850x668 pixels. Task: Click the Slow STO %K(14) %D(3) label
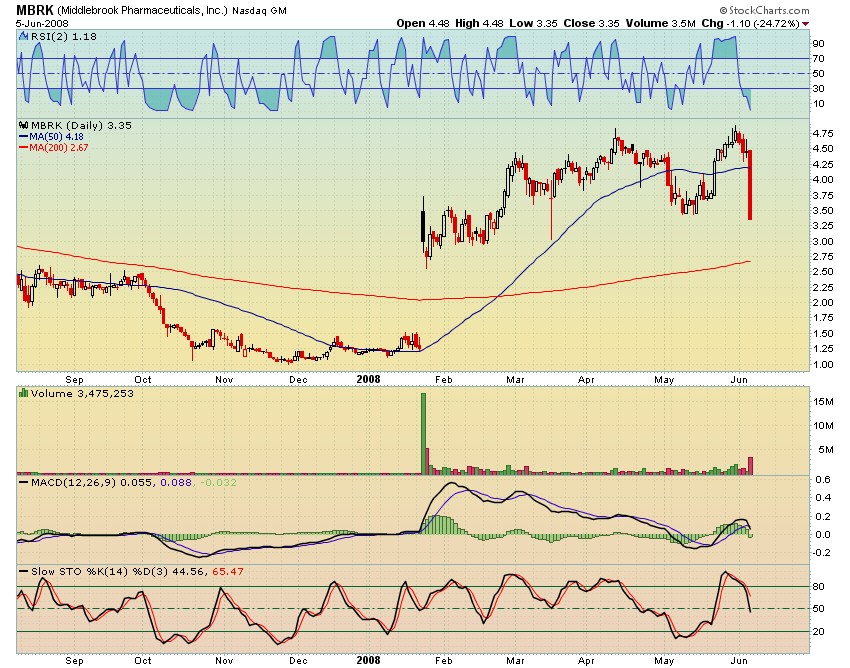point(99,571)
